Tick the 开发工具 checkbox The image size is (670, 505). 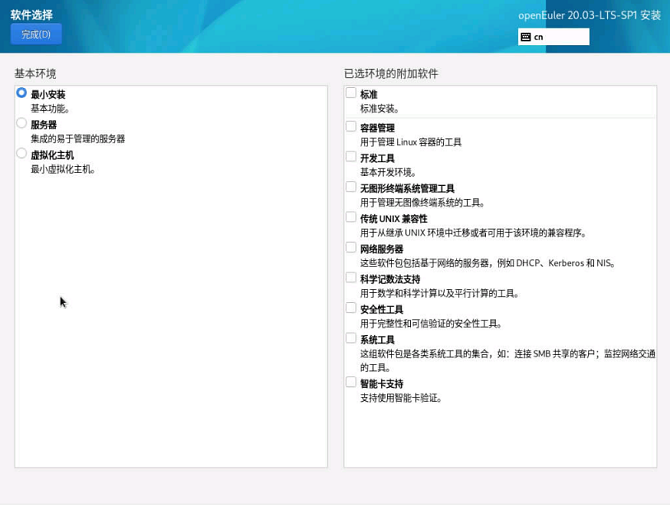point(351,157)
